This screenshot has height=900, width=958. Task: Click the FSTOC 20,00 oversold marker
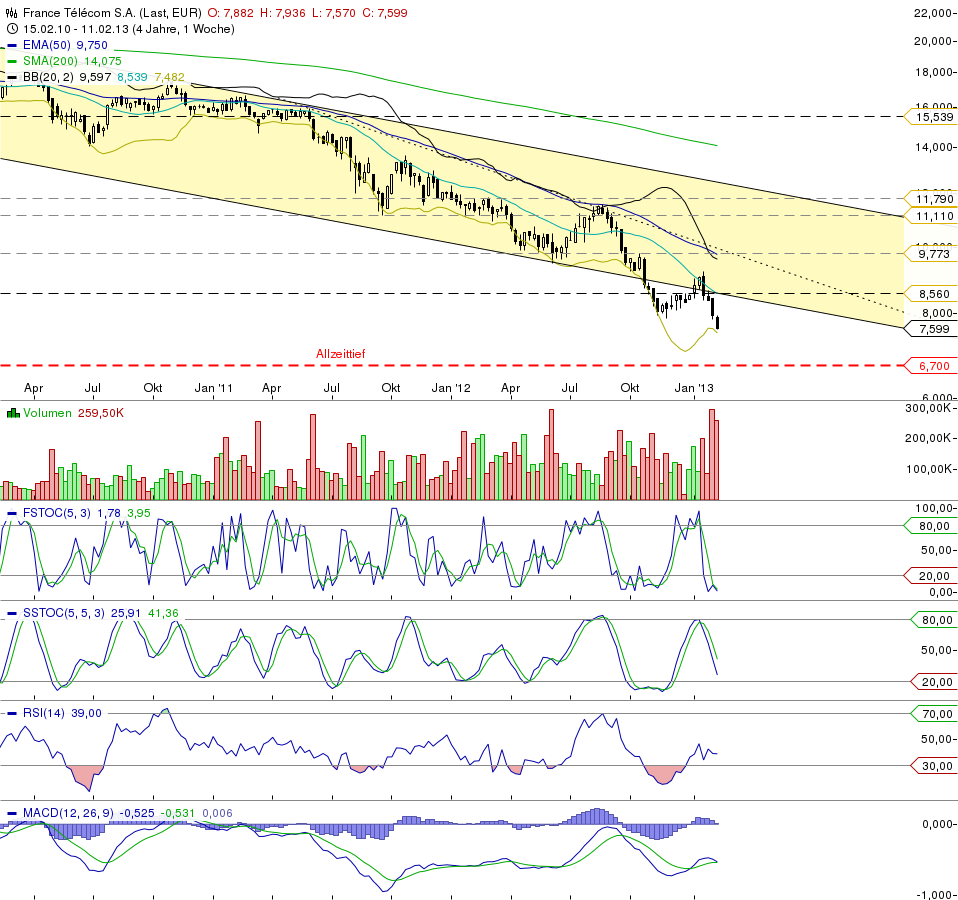pyautogui.click(x=929, y=576)
